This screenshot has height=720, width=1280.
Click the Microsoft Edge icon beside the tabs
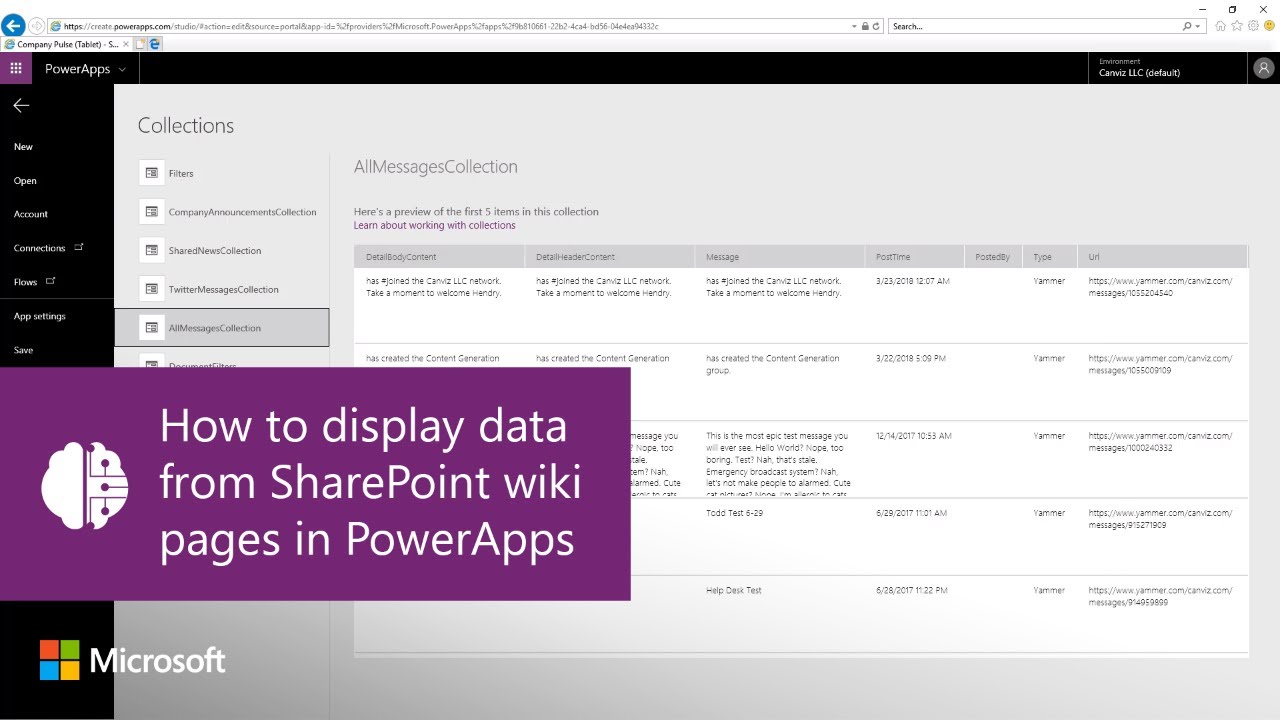(x=156, y=44)
